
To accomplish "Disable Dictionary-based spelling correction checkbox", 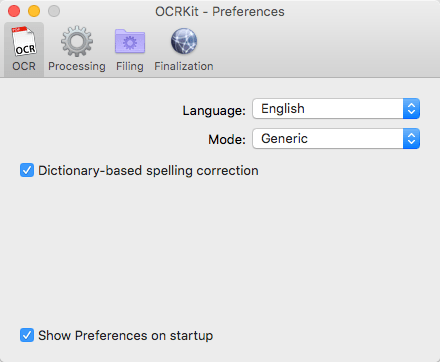I will [x=27, y=170].
